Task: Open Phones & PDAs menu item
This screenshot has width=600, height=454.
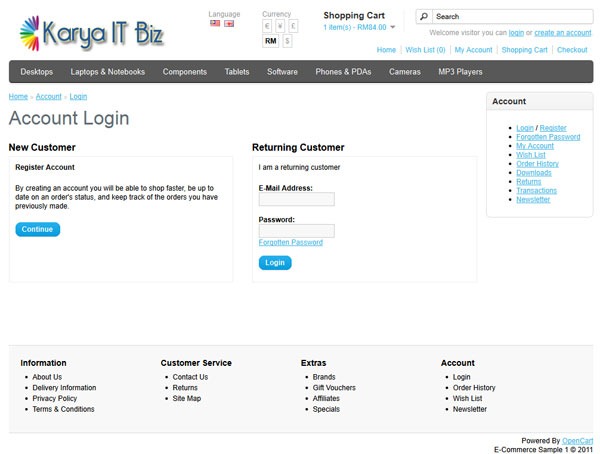Action: click(343, 72)
